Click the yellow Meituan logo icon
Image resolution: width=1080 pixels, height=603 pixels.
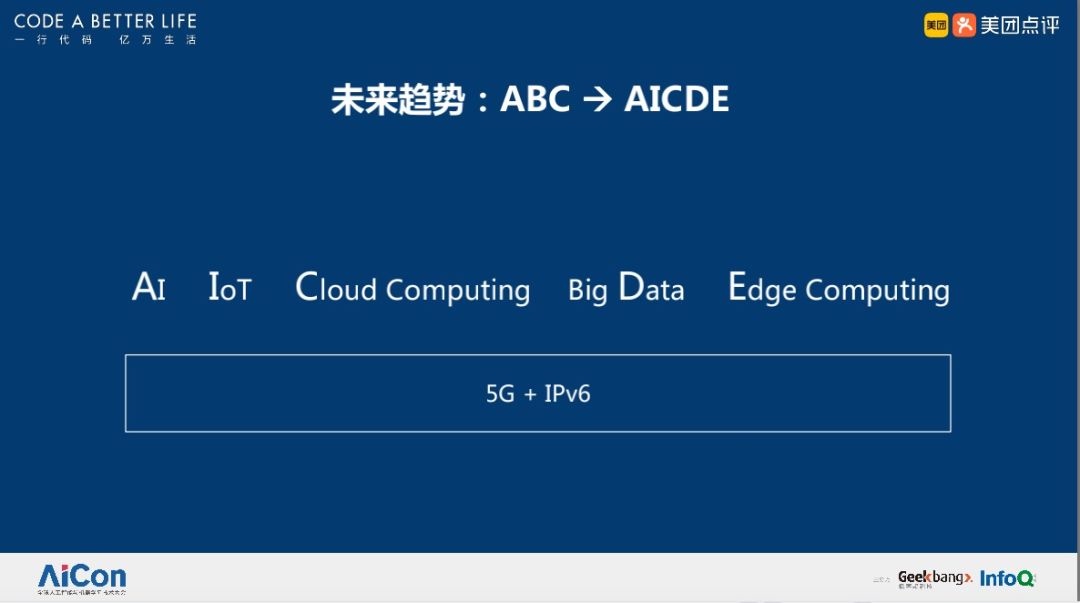pyautogui.click(x=936, y=25)
